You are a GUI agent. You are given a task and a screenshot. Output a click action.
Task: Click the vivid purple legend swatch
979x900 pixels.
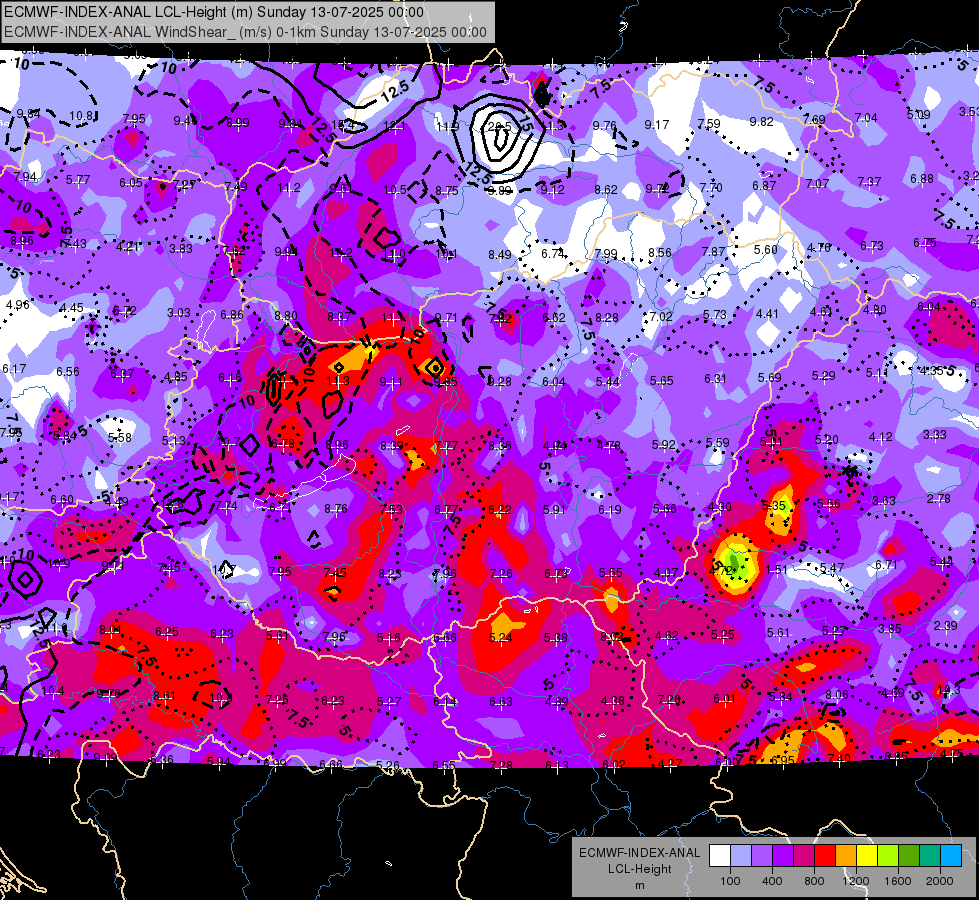[783, 856]
